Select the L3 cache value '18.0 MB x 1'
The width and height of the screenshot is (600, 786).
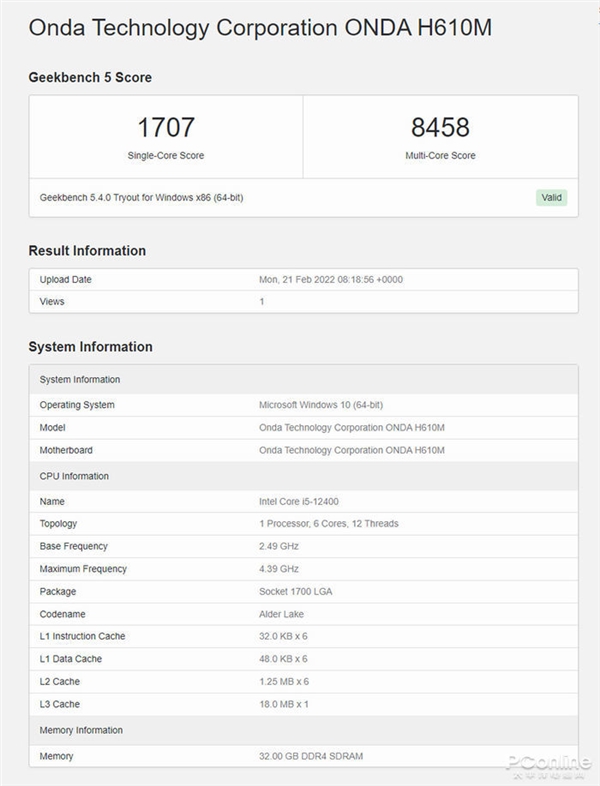pyautogui.click(x=284, y=704)
